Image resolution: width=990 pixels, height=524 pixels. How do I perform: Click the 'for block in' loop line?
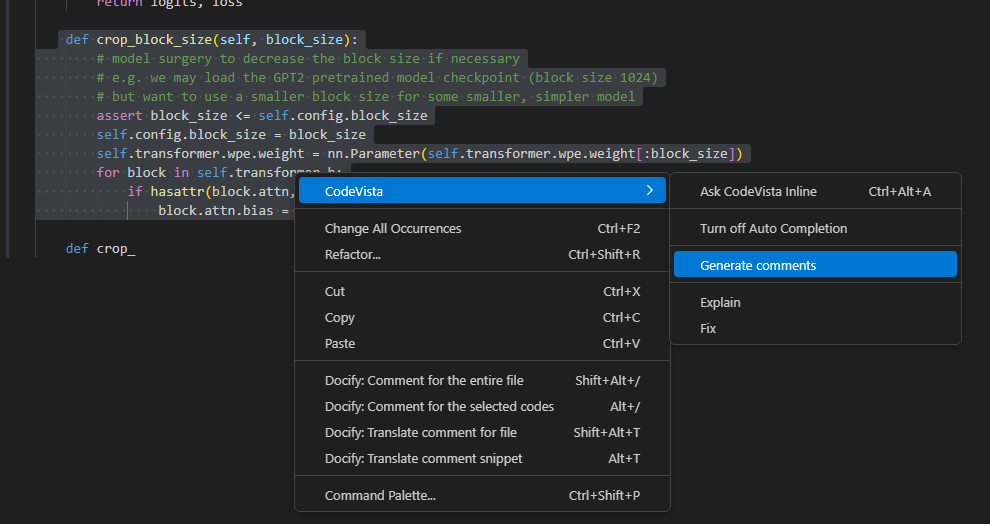[219, 172]
